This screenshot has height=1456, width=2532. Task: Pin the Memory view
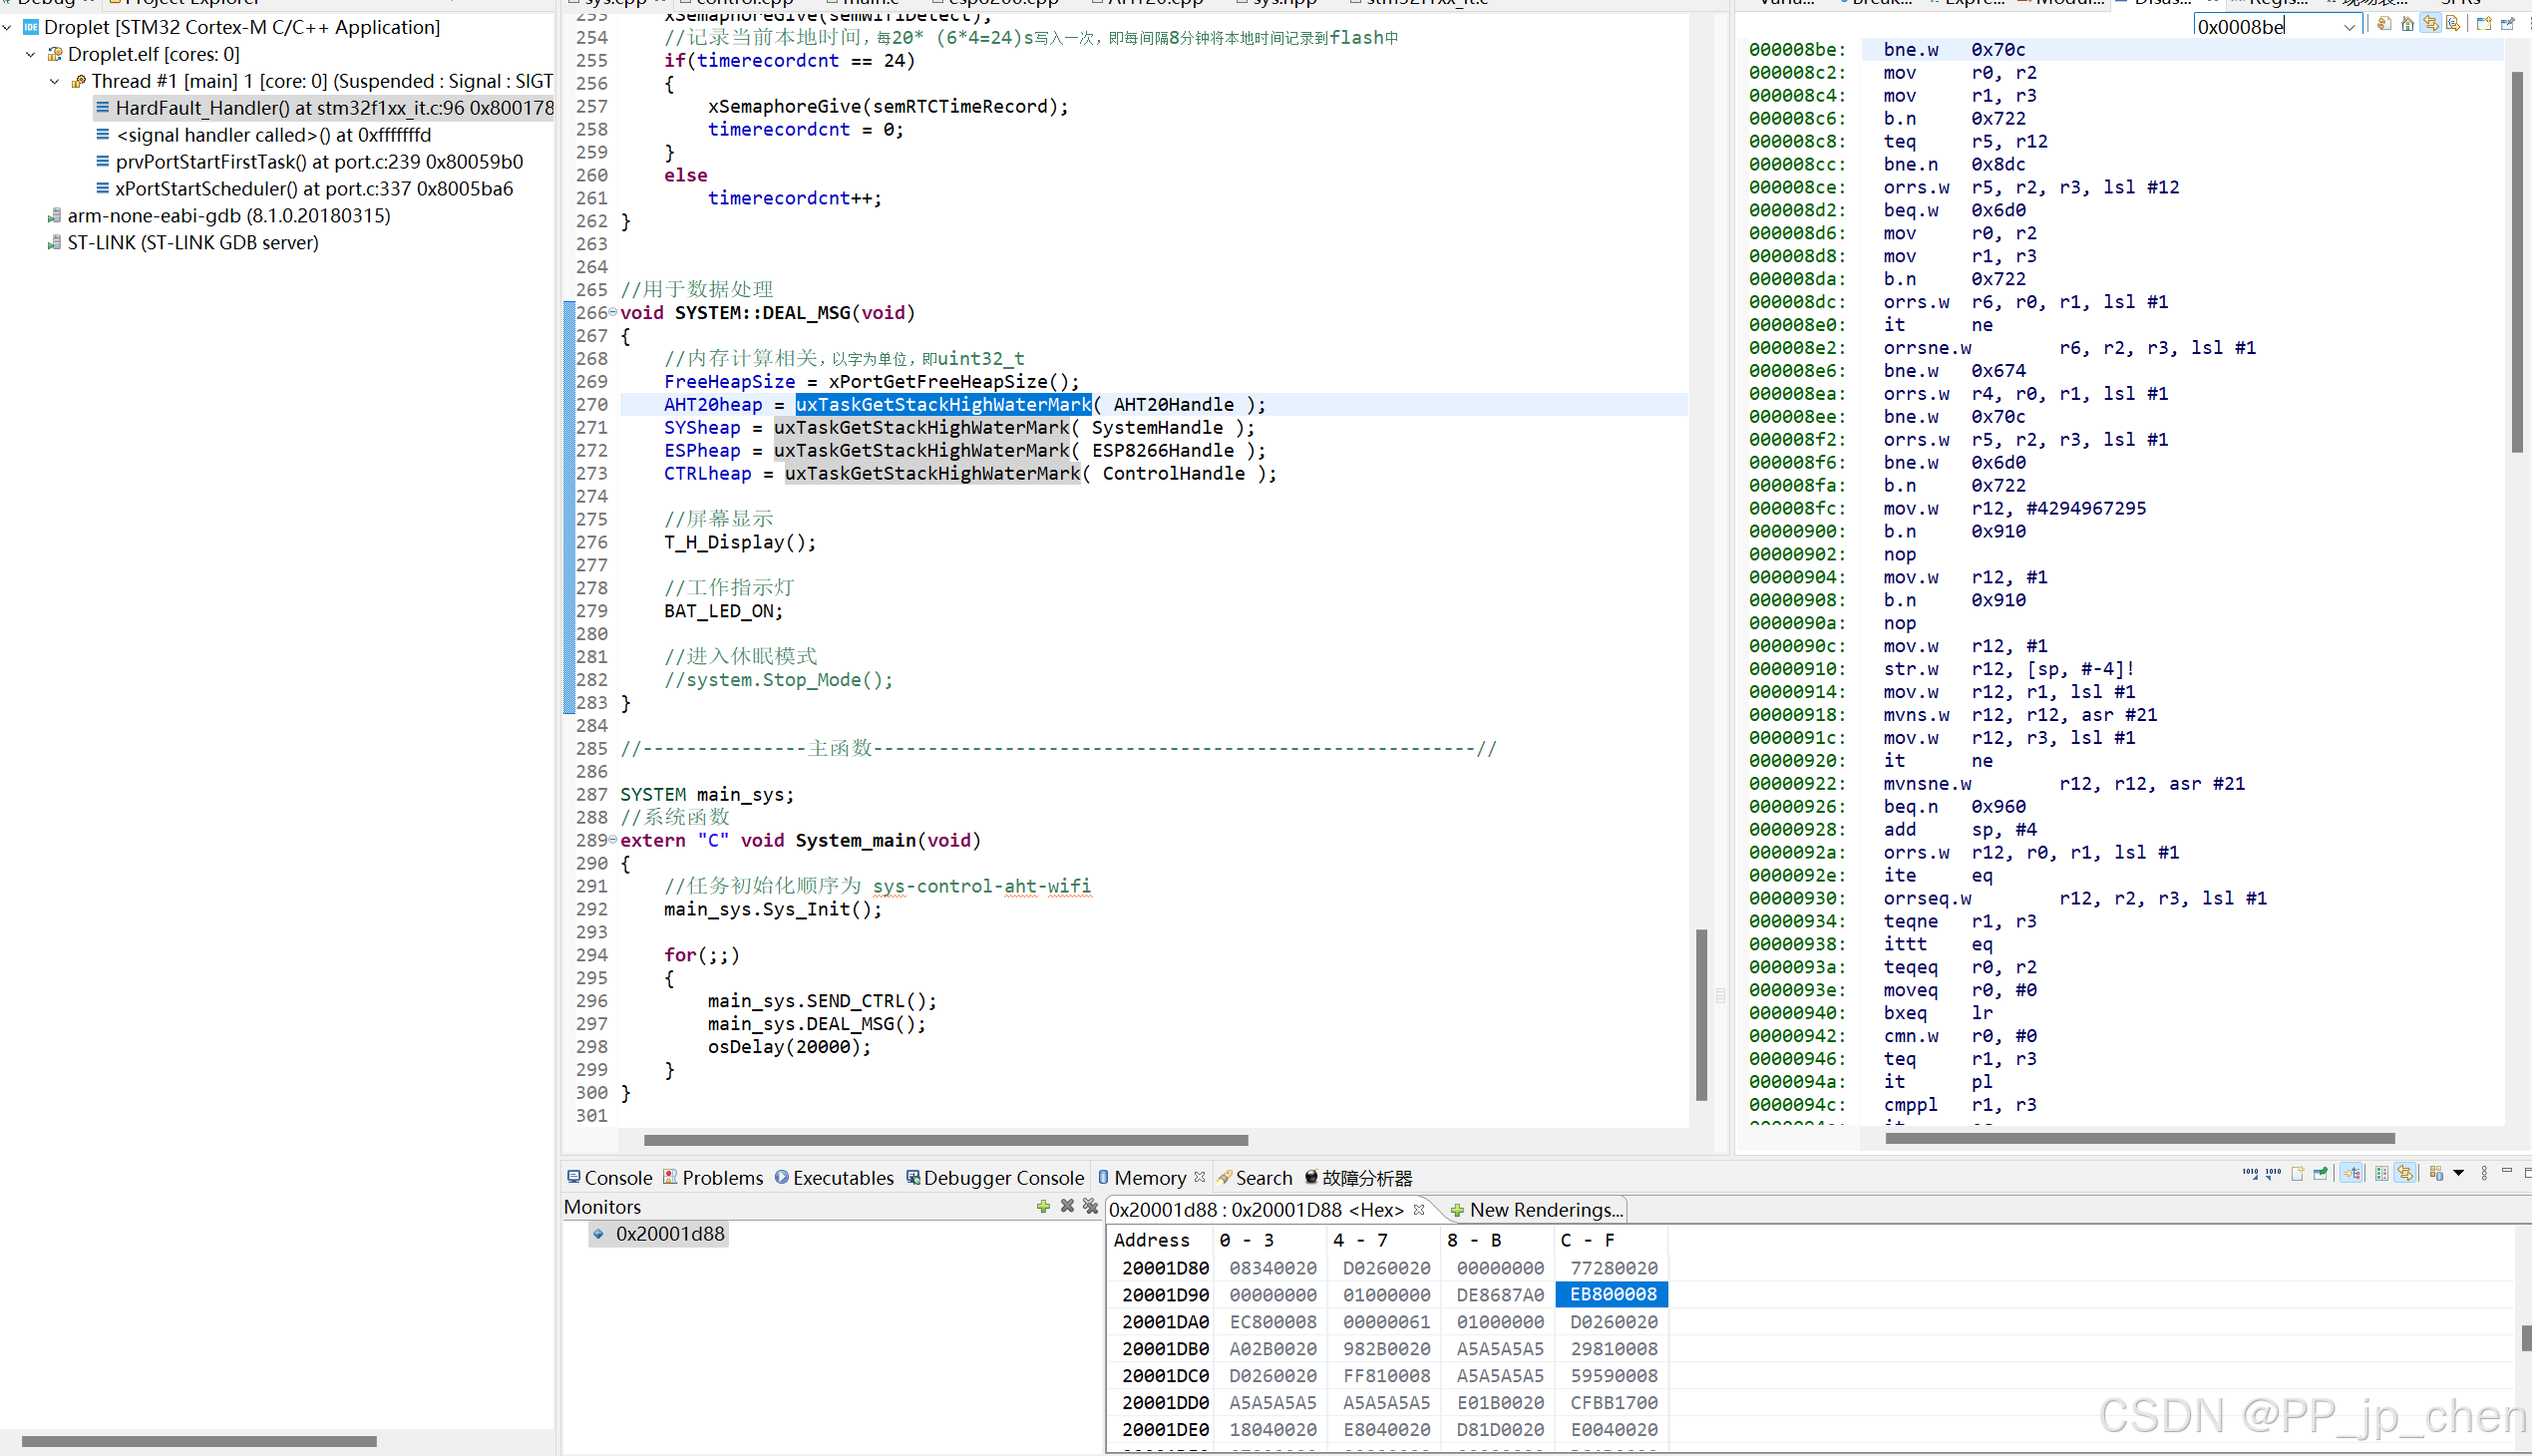pos(2320,1173)
